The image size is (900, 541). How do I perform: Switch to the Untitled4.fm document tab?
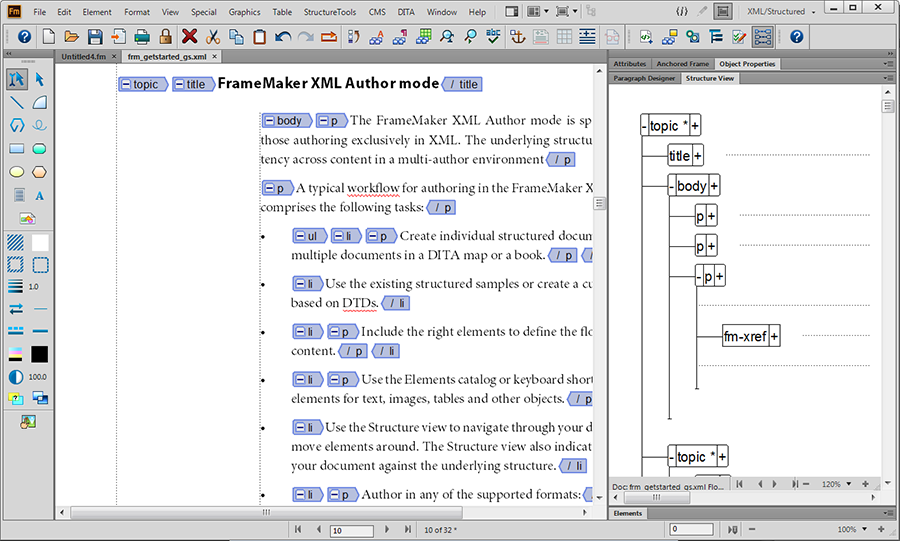coord(84,58)
